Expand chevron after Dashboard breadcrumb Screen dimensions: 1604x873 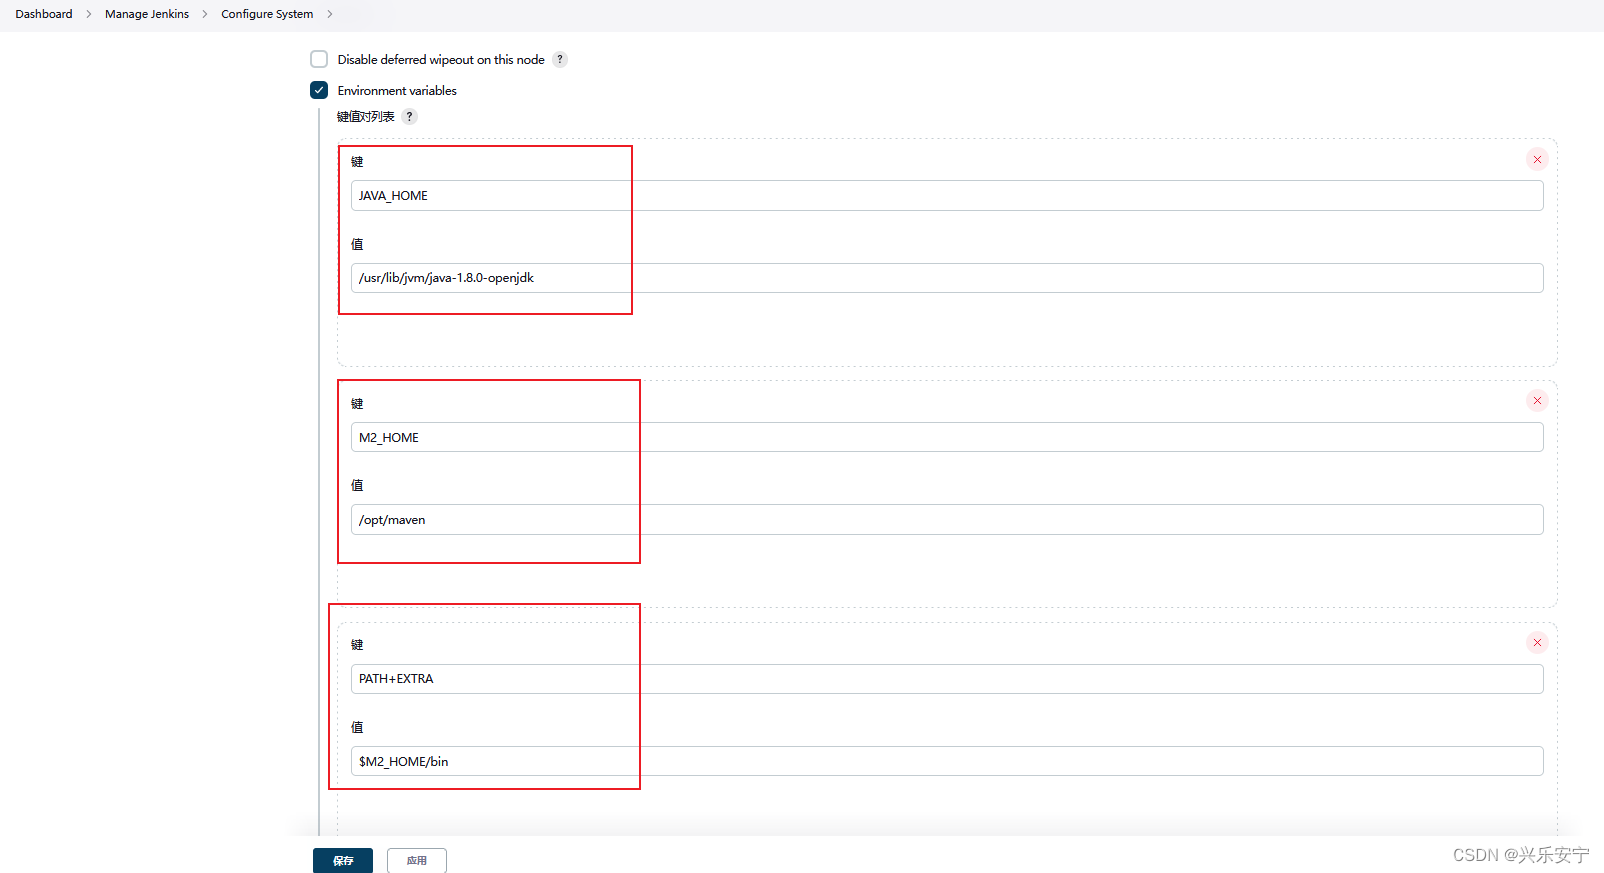tap(89, 14)
